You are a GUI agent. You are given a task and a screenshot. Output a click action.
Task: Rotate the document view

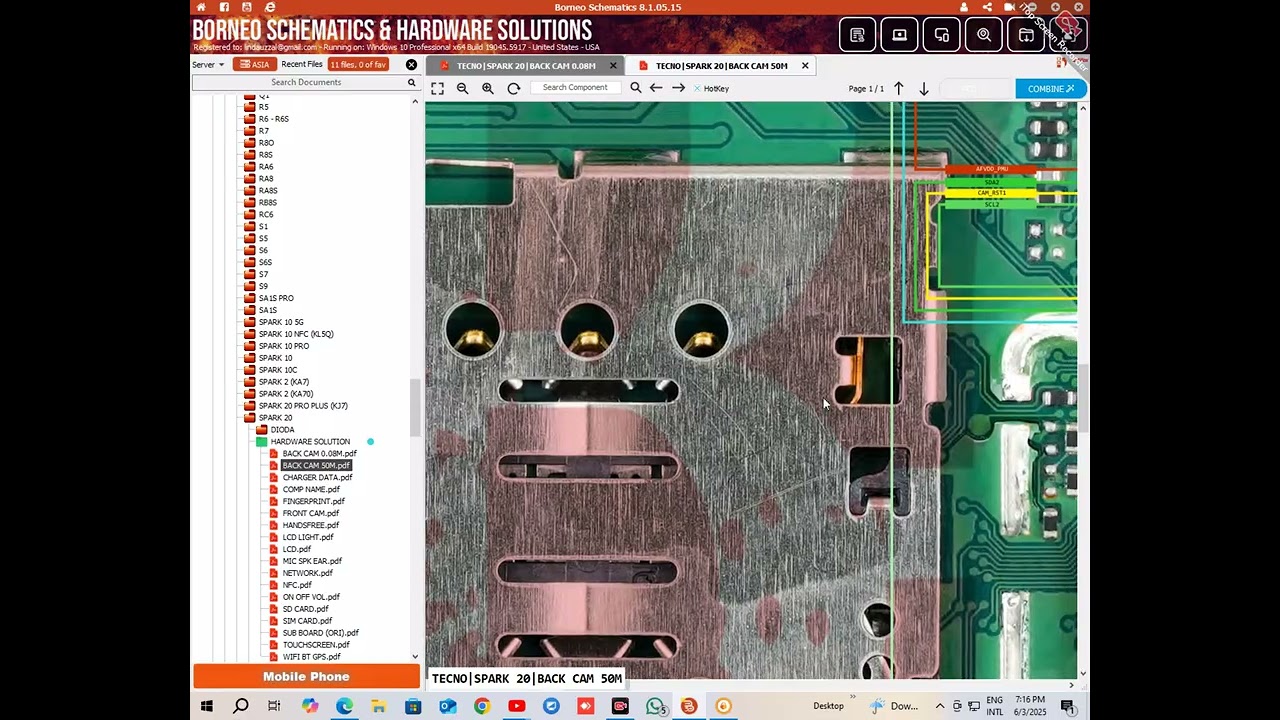pyautogui.click(x=513, y=88)
